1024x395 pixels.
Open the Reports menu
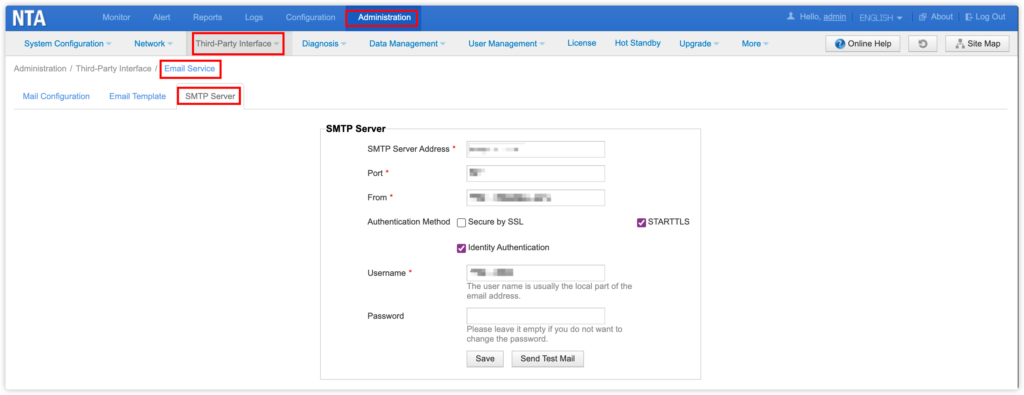(x=208, y=18)
